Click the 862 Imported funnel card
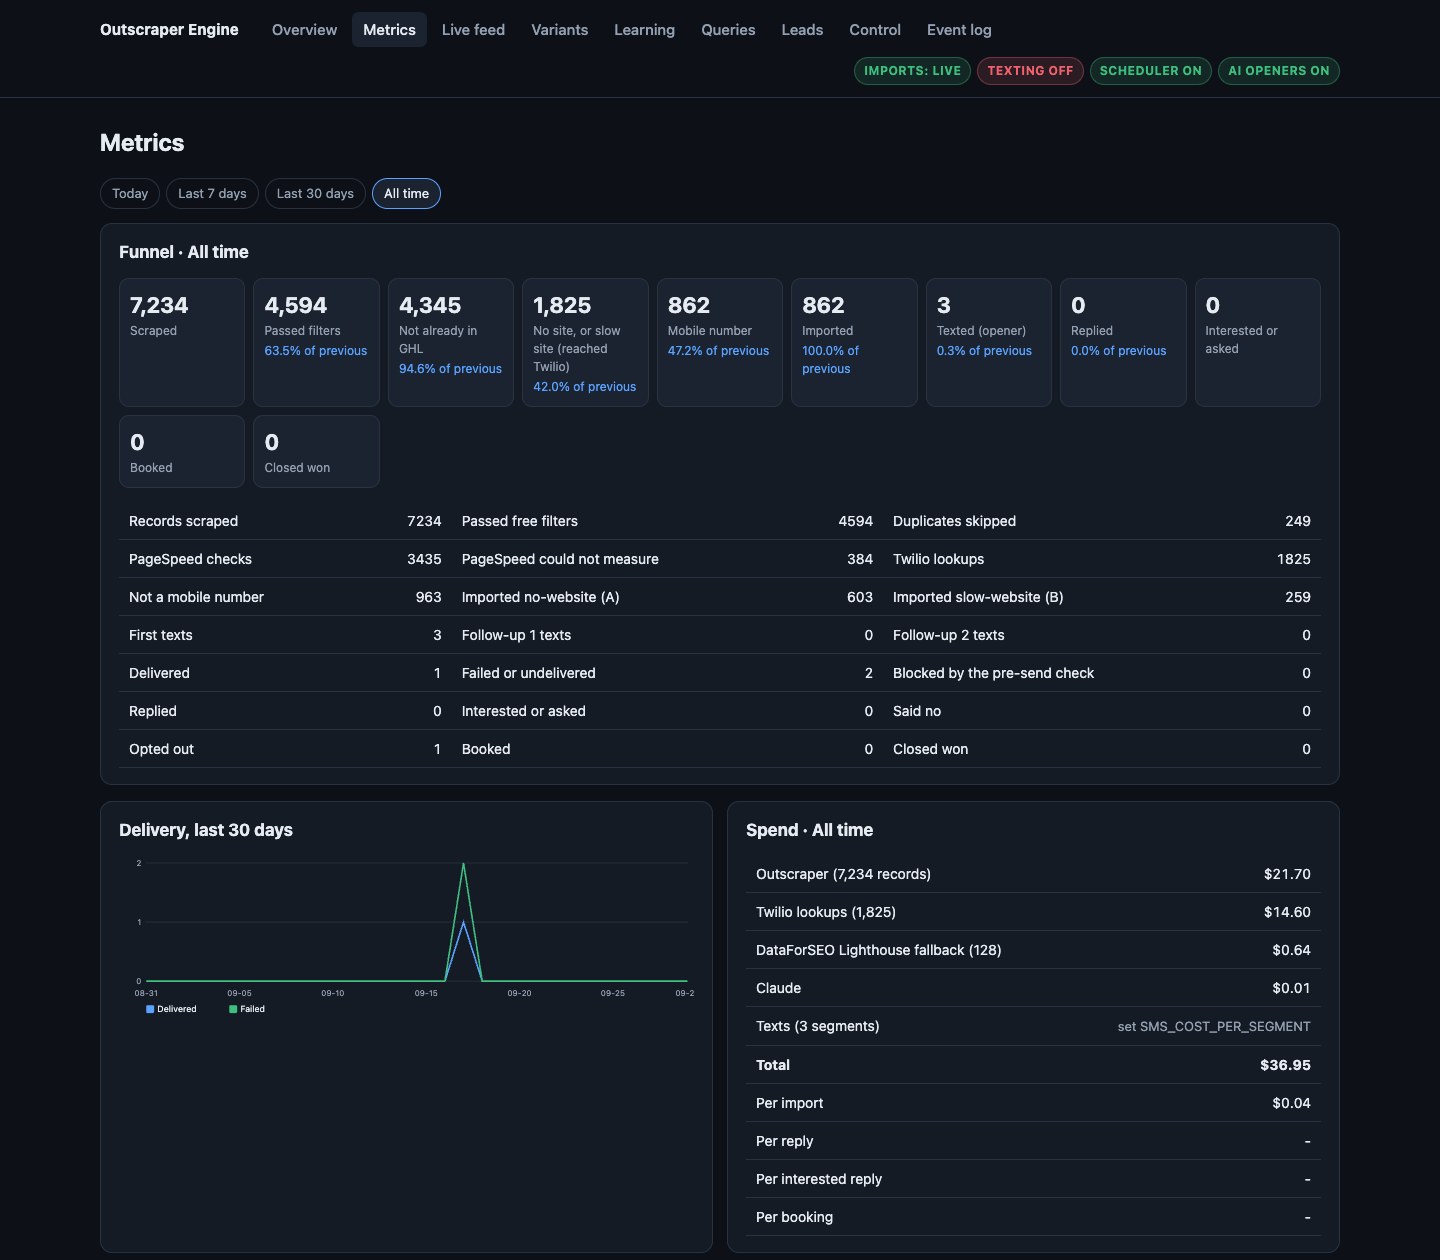 click(x=854, y=342)
